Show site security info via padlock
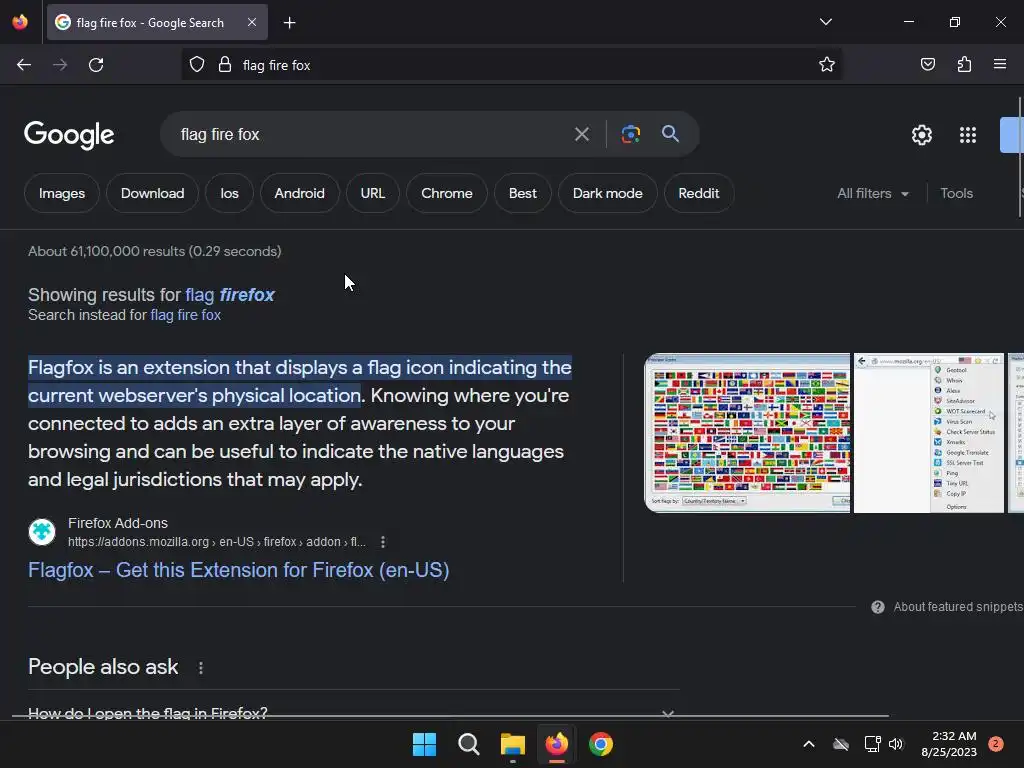The width and height of the screenshot is (1024, 768). coord(225,65)
